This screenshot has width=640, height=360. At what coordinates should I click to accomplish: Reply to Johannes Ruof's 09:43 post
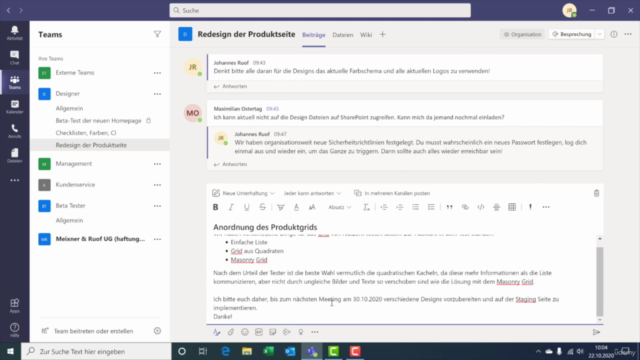pos(231,86)
